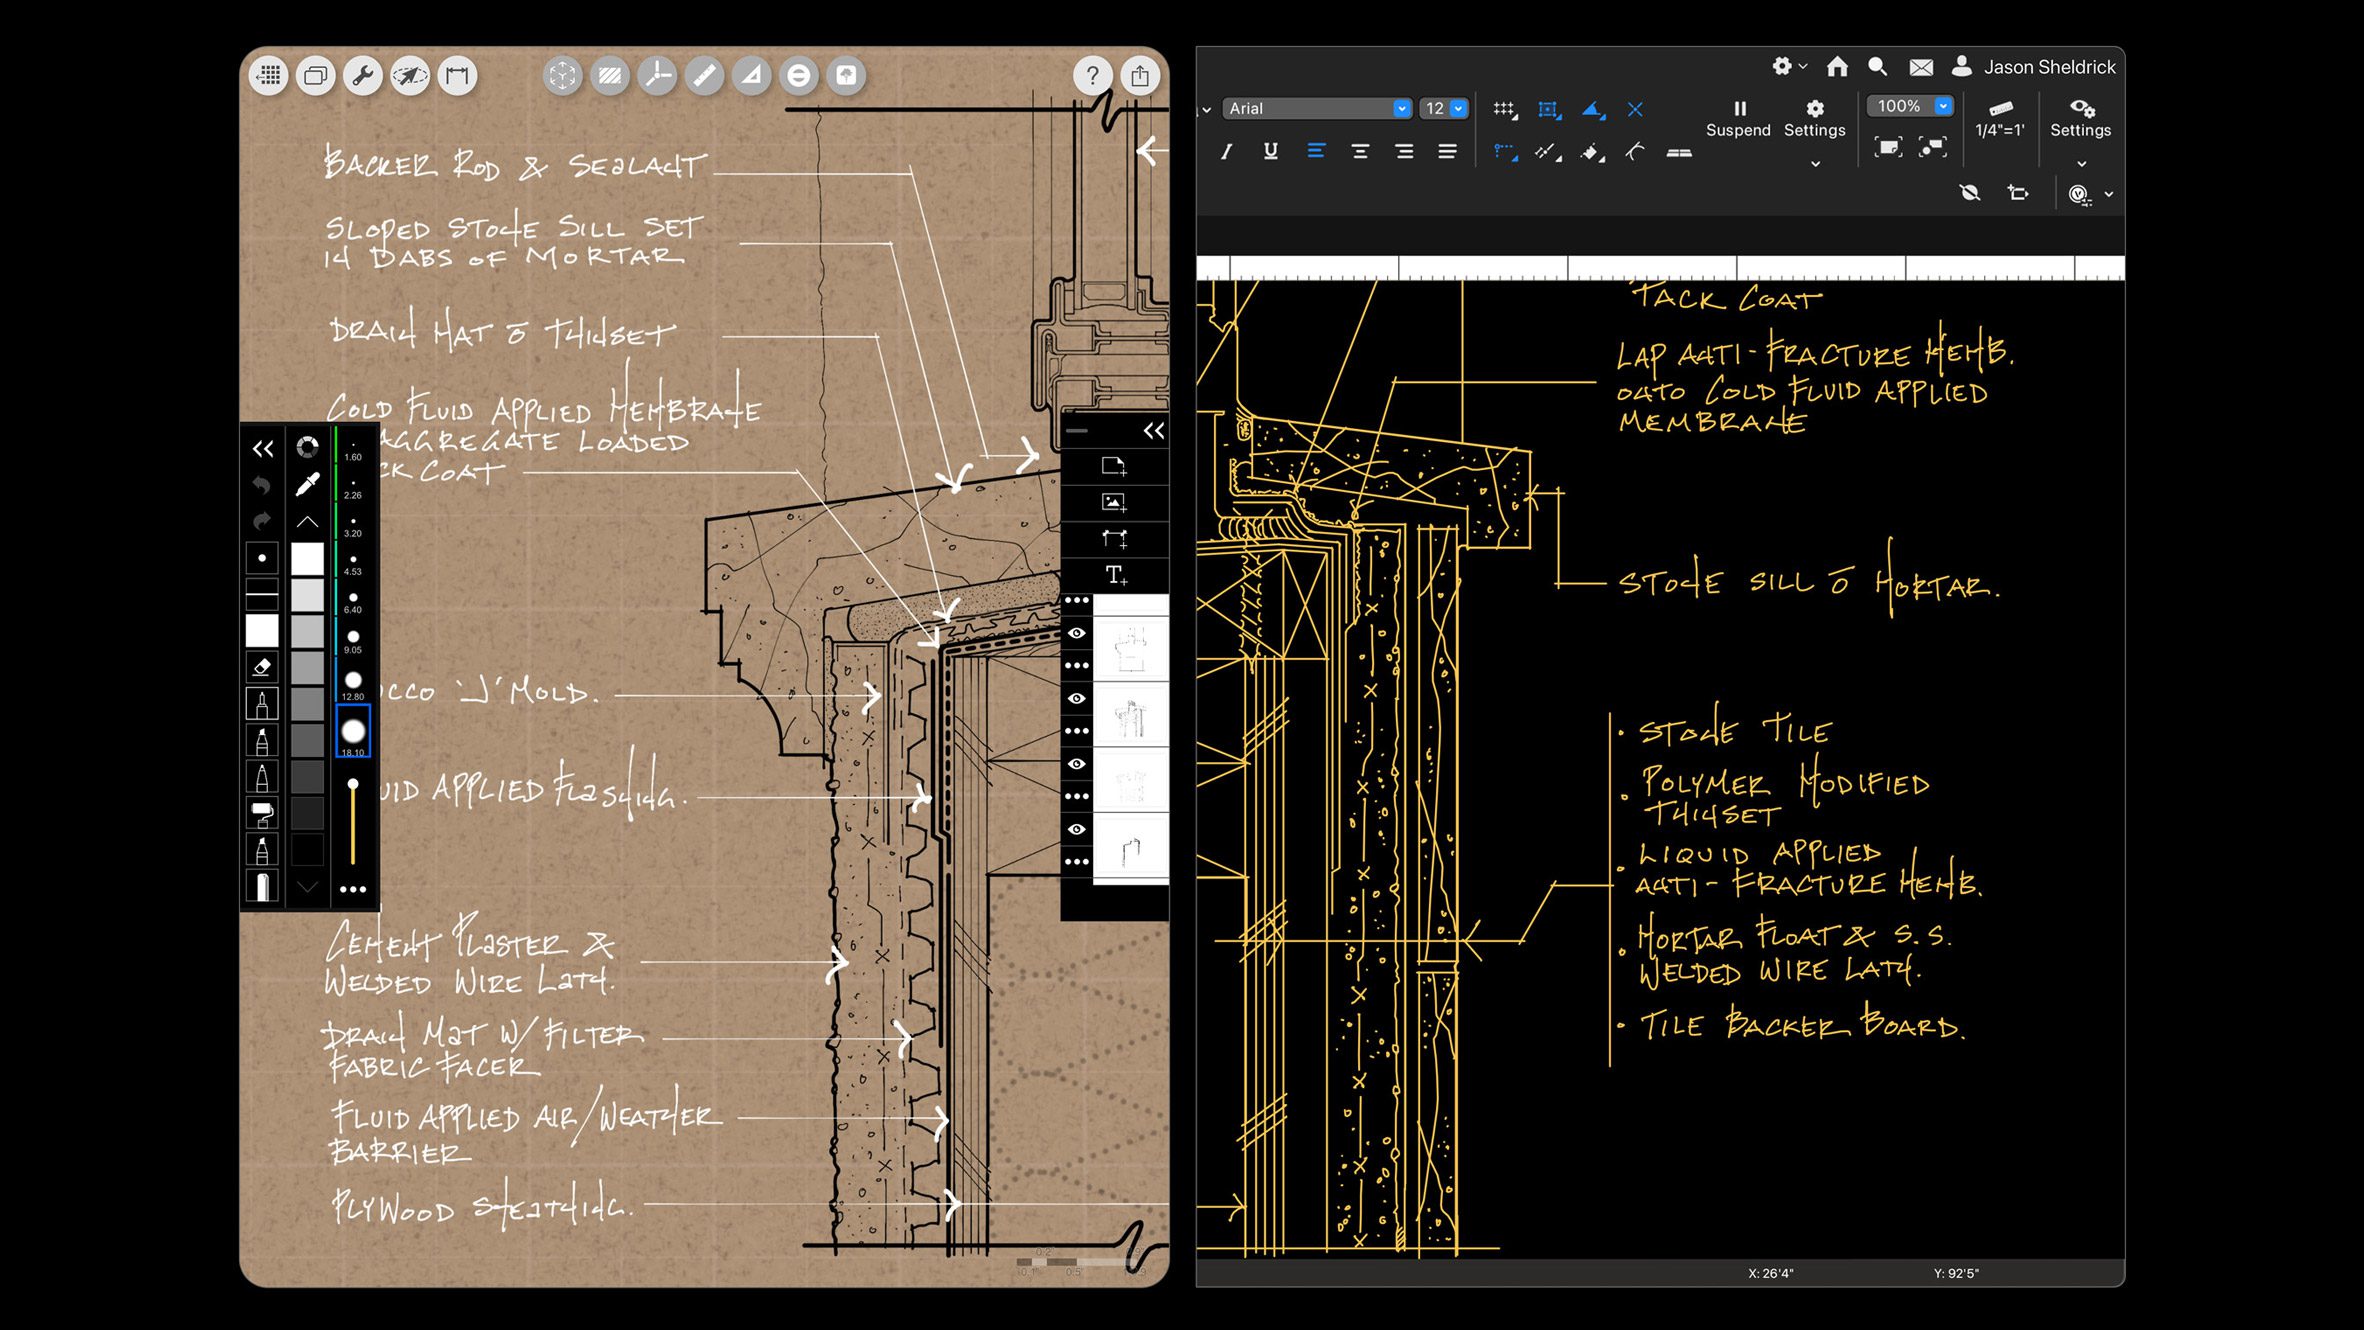Pick the eyedropper color sampler
2364x1330 pixels.
click(x=307, y=484)
